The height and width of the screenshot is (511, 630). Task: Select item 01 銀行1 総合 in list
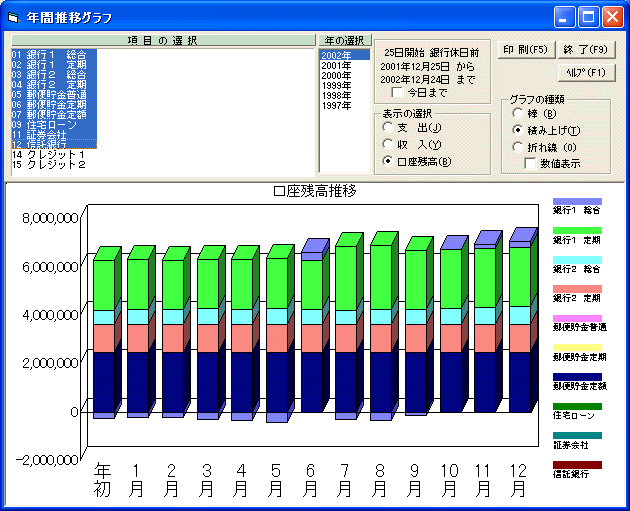(x=50, y=54)
